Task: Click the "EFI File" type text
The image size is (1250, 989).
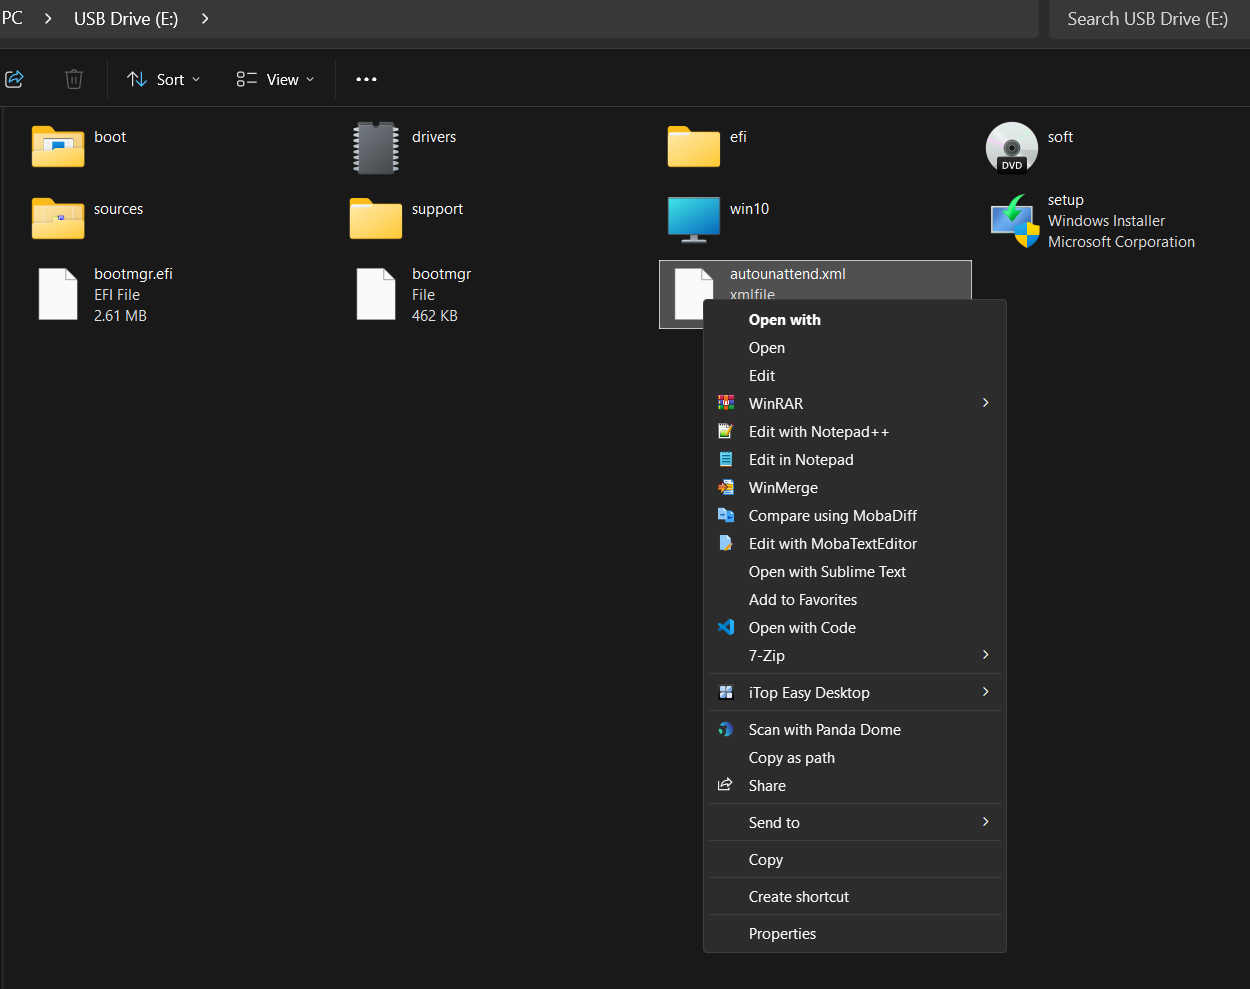Action: click(x=117, y=295)
